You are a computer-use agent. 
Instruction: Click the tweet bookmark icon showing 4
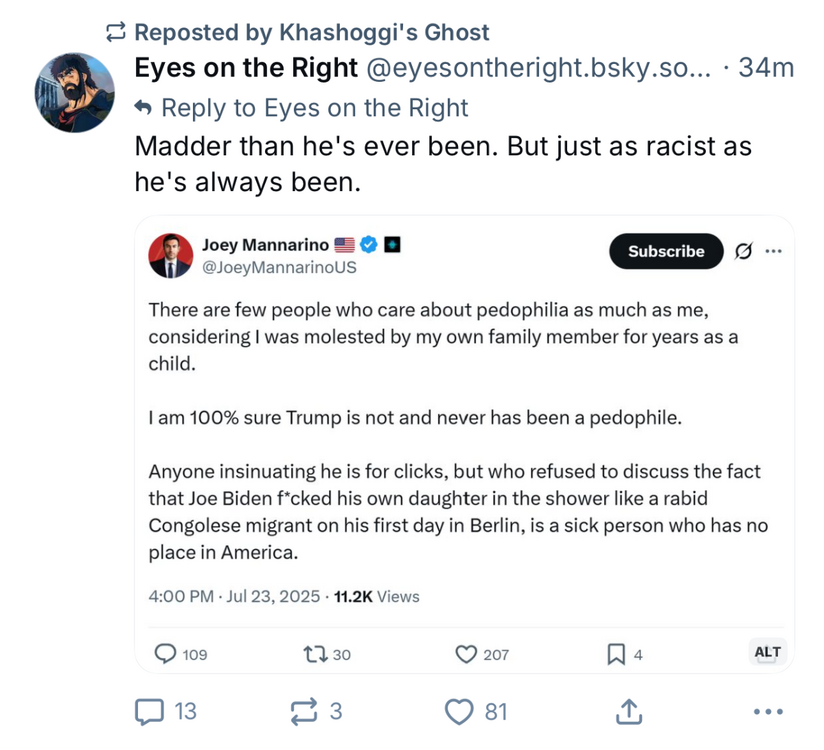(616, 654)
